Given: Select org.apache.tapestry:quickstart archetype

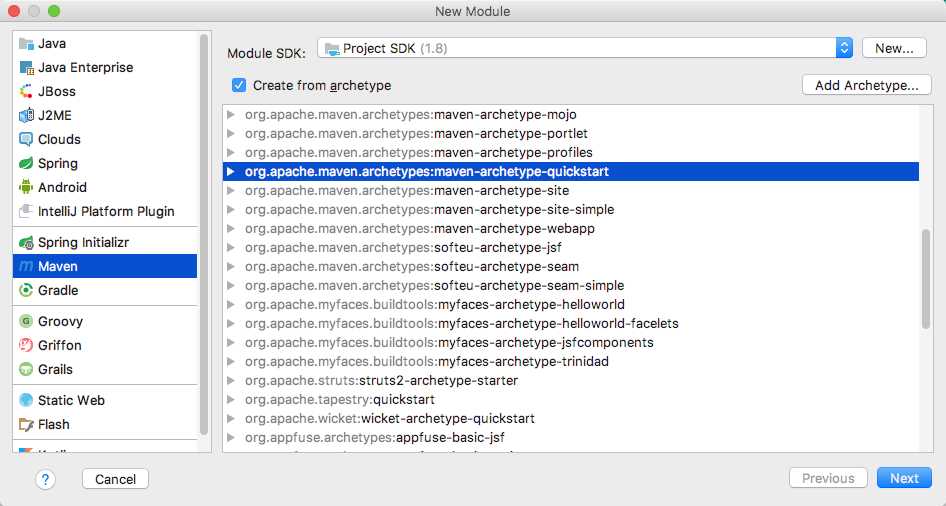Looking at the screenshot, I should tap(571, 400).
